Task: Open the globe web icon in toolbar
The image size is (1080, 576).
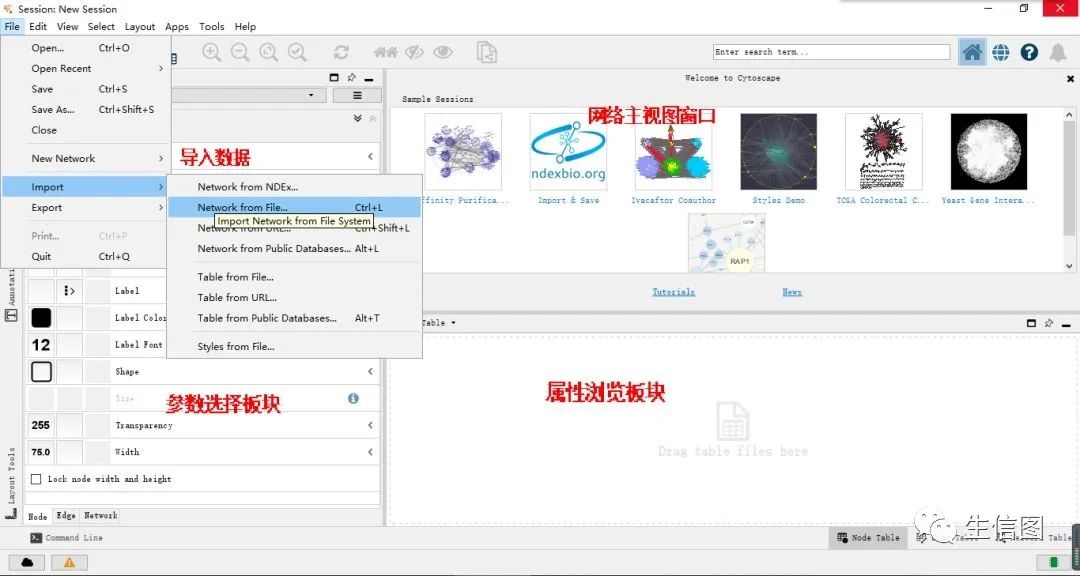Action: point(1001,52)
